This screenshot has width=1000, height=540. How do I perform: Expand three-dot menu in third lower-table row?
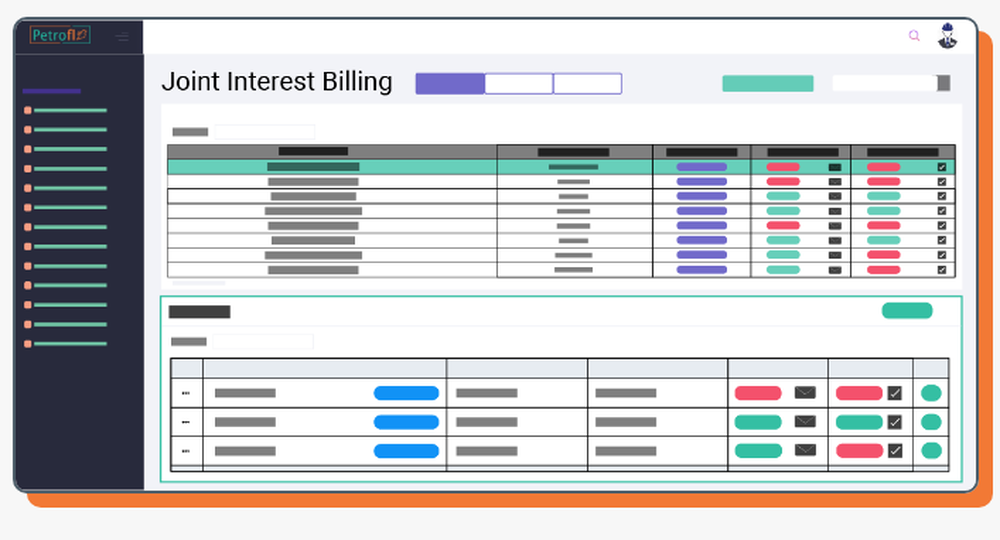point(186,451)
